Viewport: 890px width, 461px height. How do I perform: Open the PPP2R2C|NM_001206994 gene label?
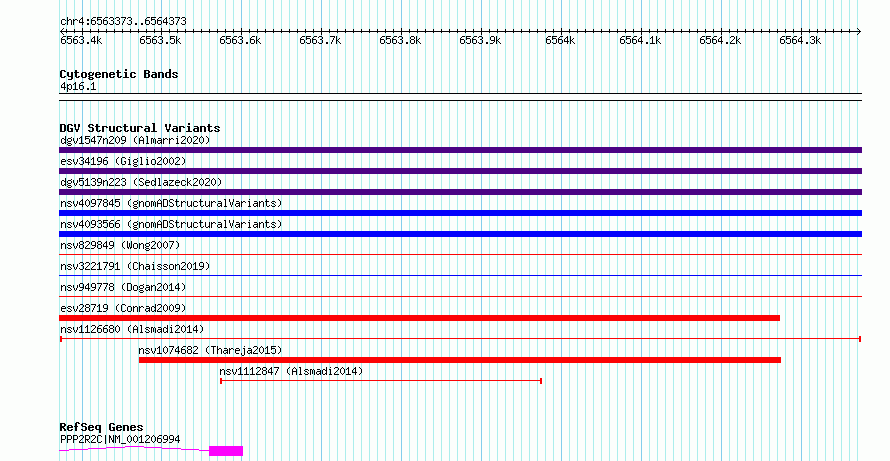tap(120, 439)
